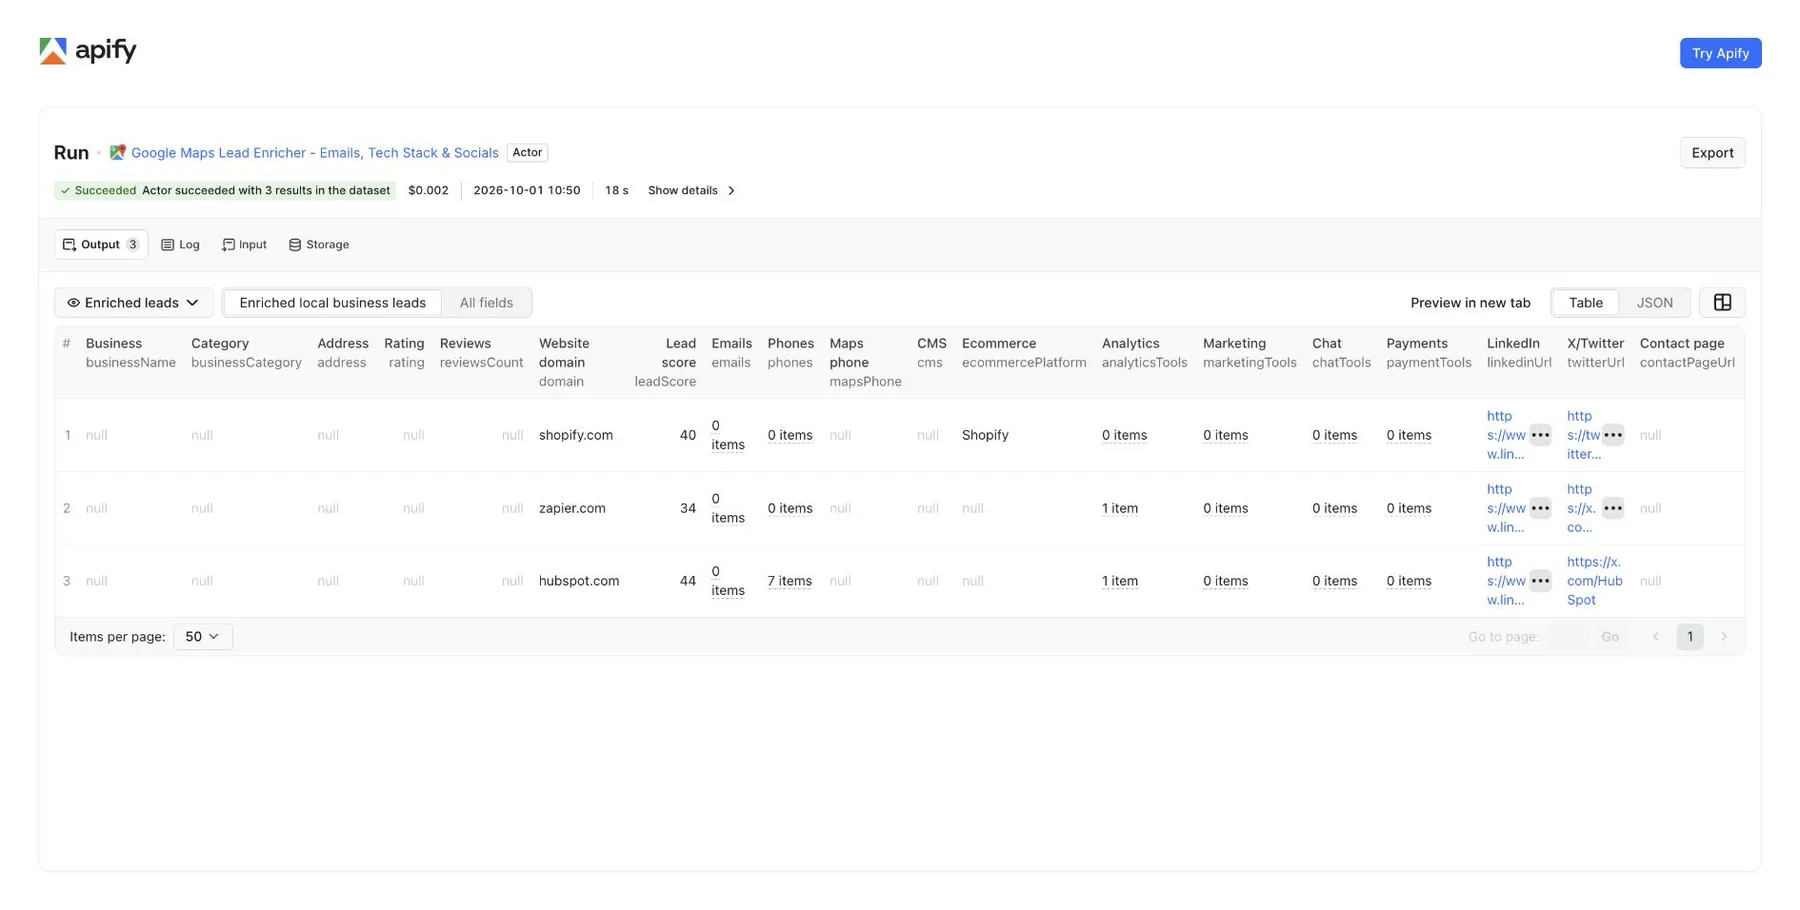Open items per page dropdown showing 50
The width and height of the screenshot is (1800, 910).
coord(203,636)
